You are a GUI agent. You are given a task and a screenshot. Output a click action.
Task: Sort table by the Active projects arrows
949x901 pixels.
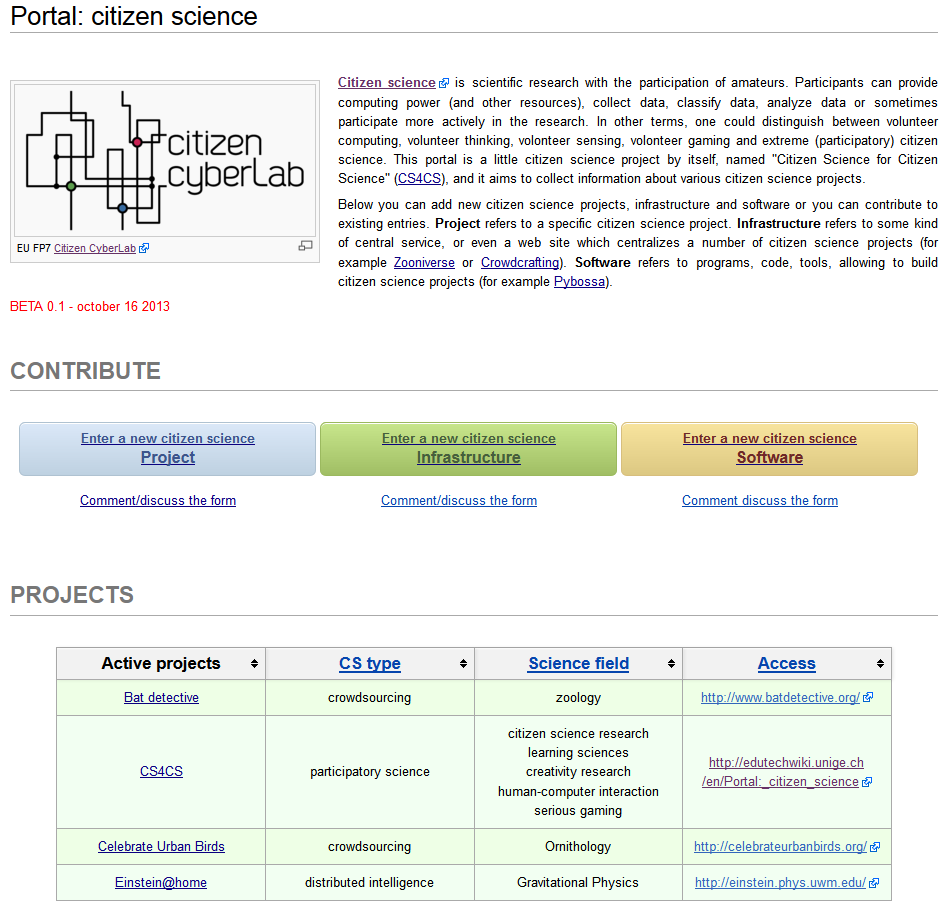pyautogui.click(x=254, y=664)
